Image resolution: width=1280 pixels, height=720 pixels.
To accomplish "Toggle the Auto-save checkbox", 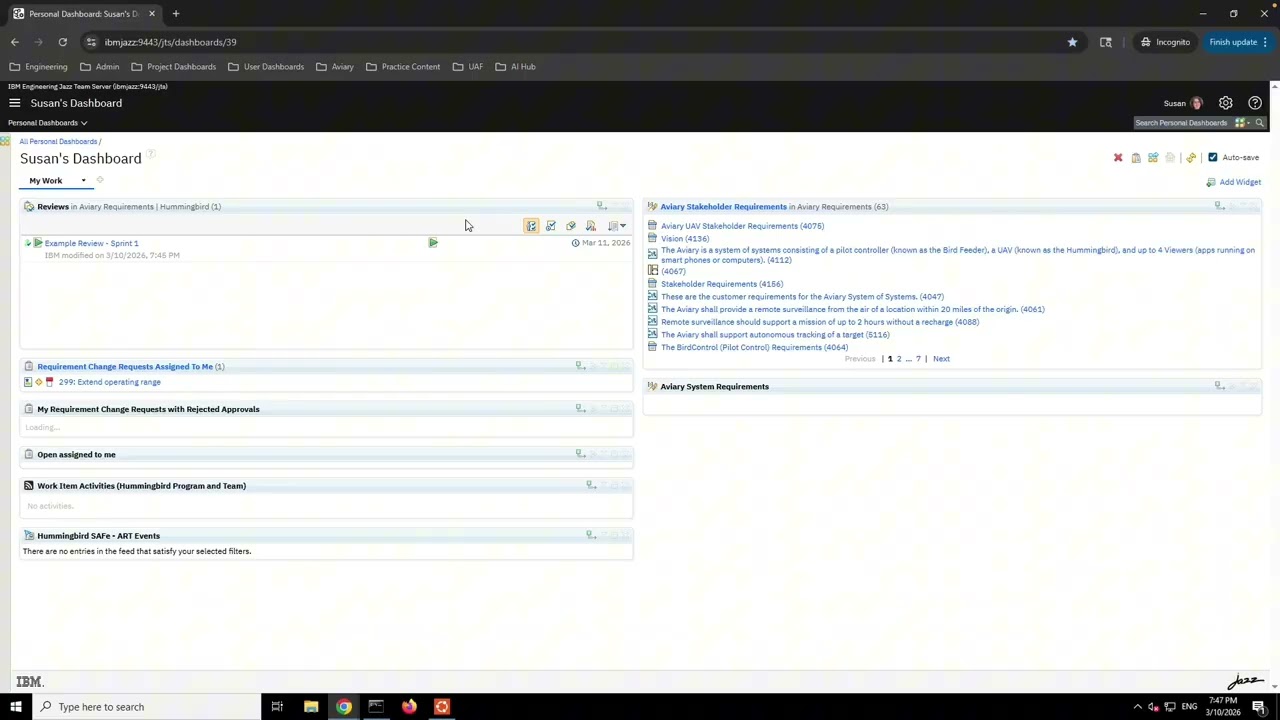I will click(1213, 157).
